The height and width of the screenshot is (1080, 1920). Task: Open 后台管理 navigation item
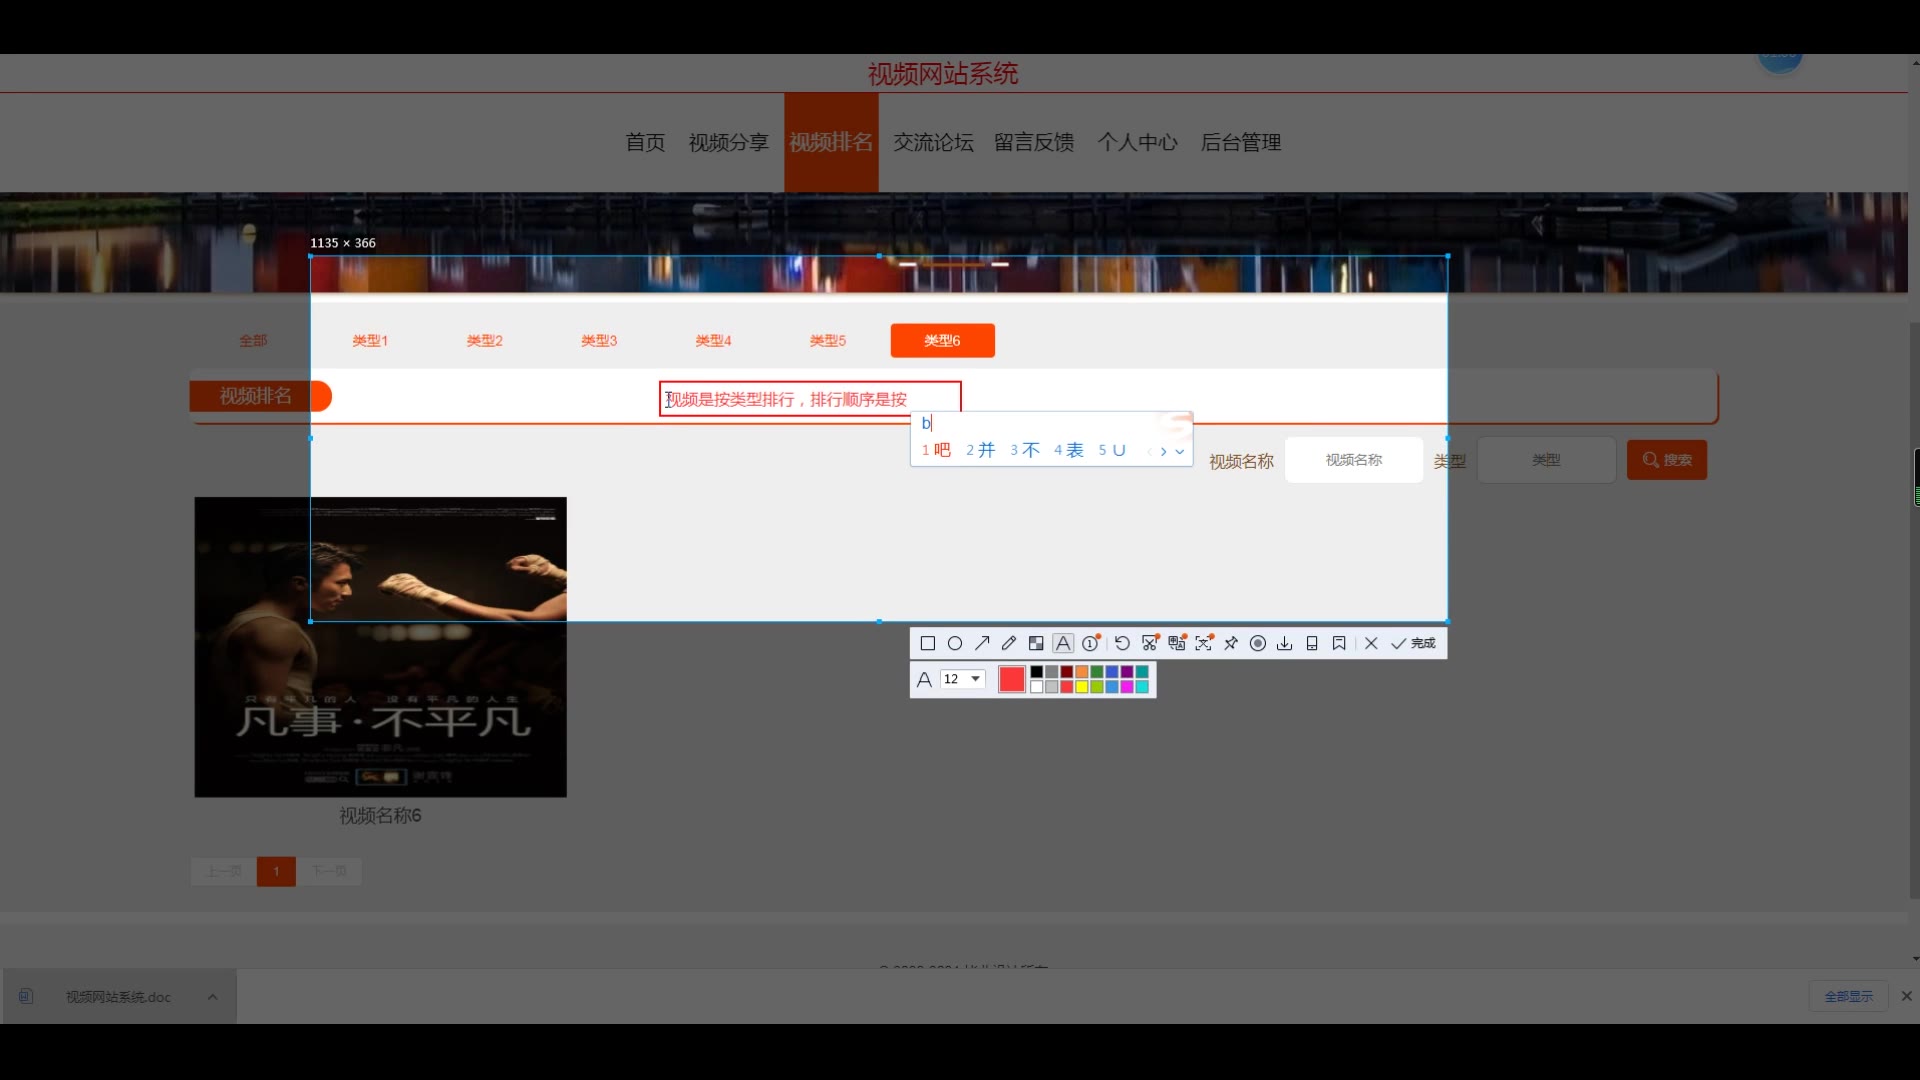point(1241,142)
